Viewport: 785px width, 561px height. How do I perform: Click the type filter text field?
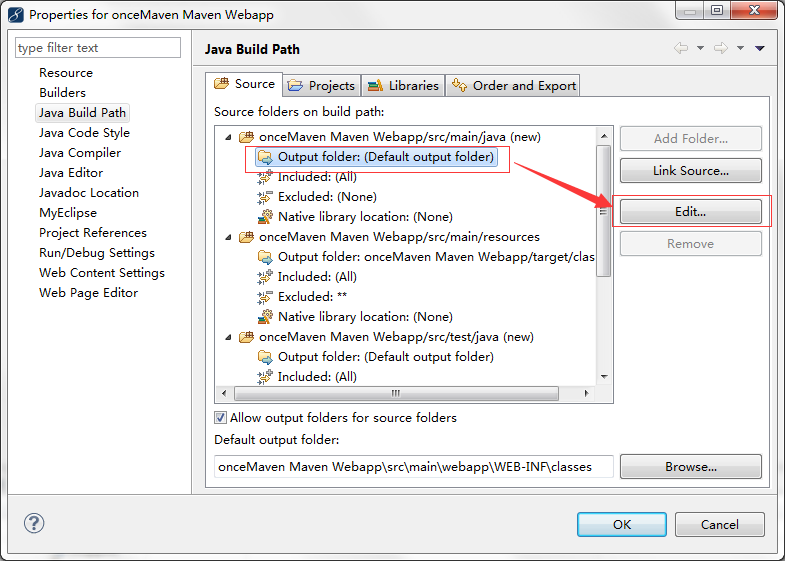[98, 48]
